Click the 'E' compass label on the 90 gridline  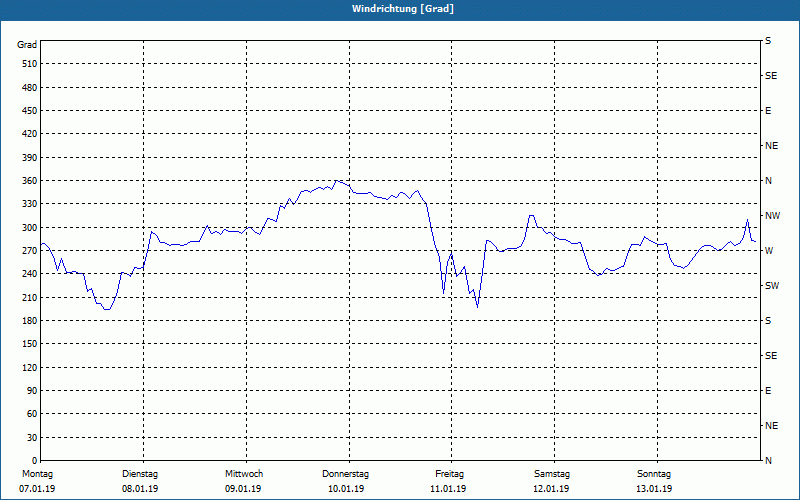point(768,391)
